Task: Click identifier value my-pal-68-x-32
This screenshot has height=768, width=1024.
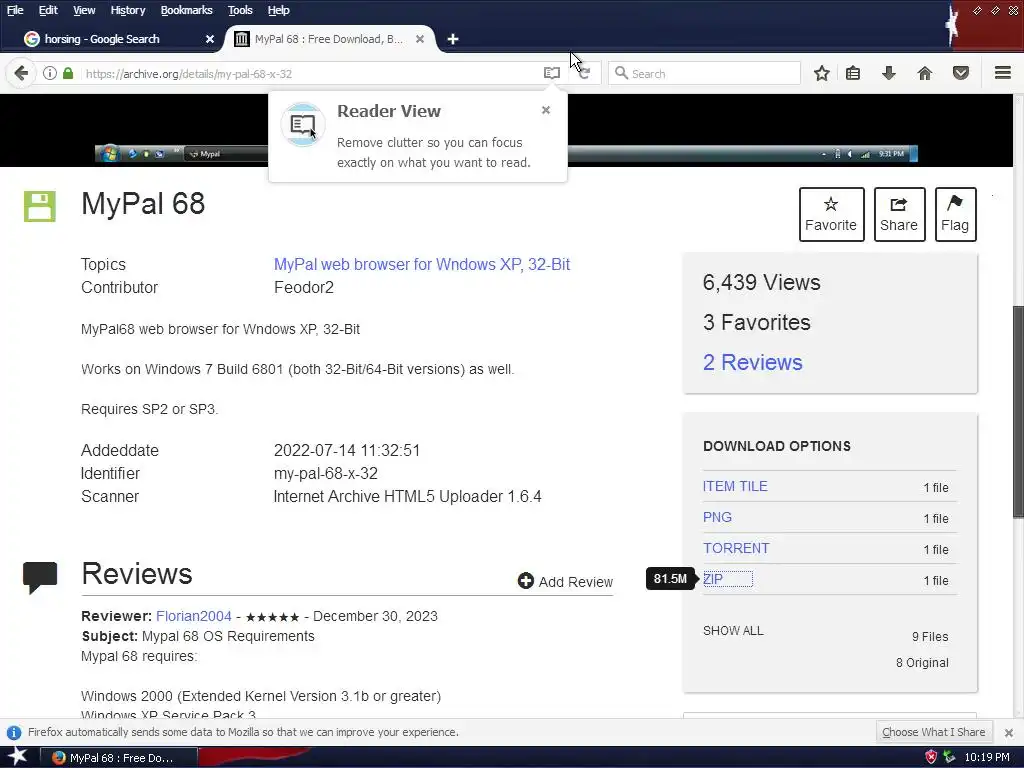Action: click(326, 473)
